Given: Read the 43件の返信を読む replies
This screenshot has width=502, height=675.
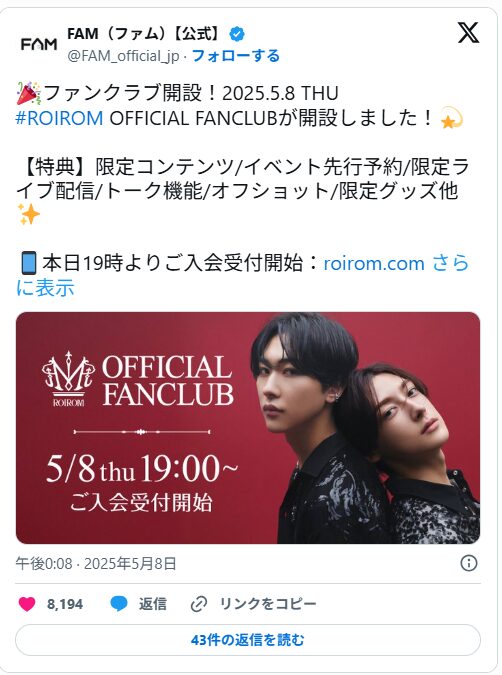Looking at the screenshot, I should (x=248, y=640).
